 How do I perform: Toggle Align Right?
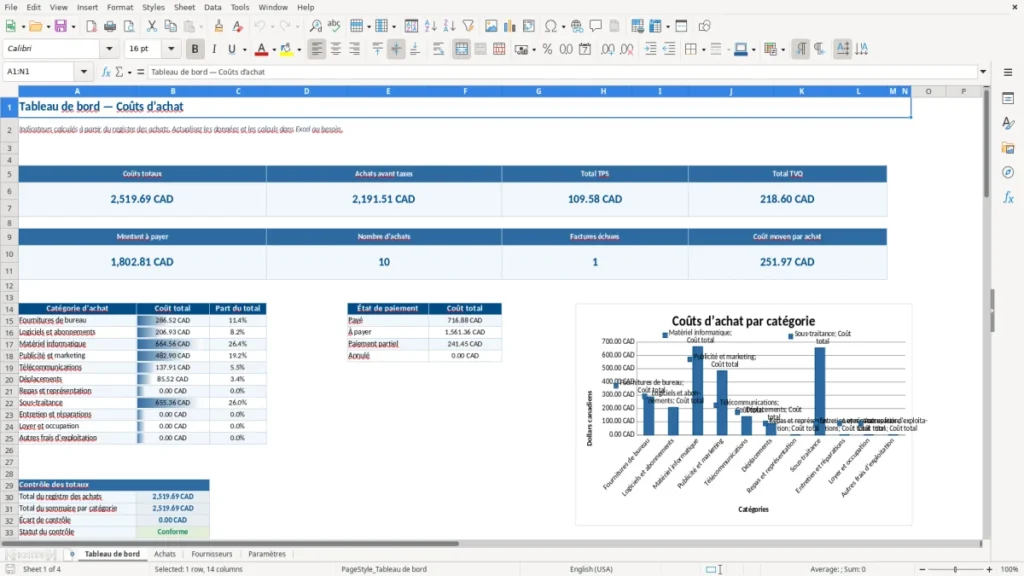tap(355, 49)
